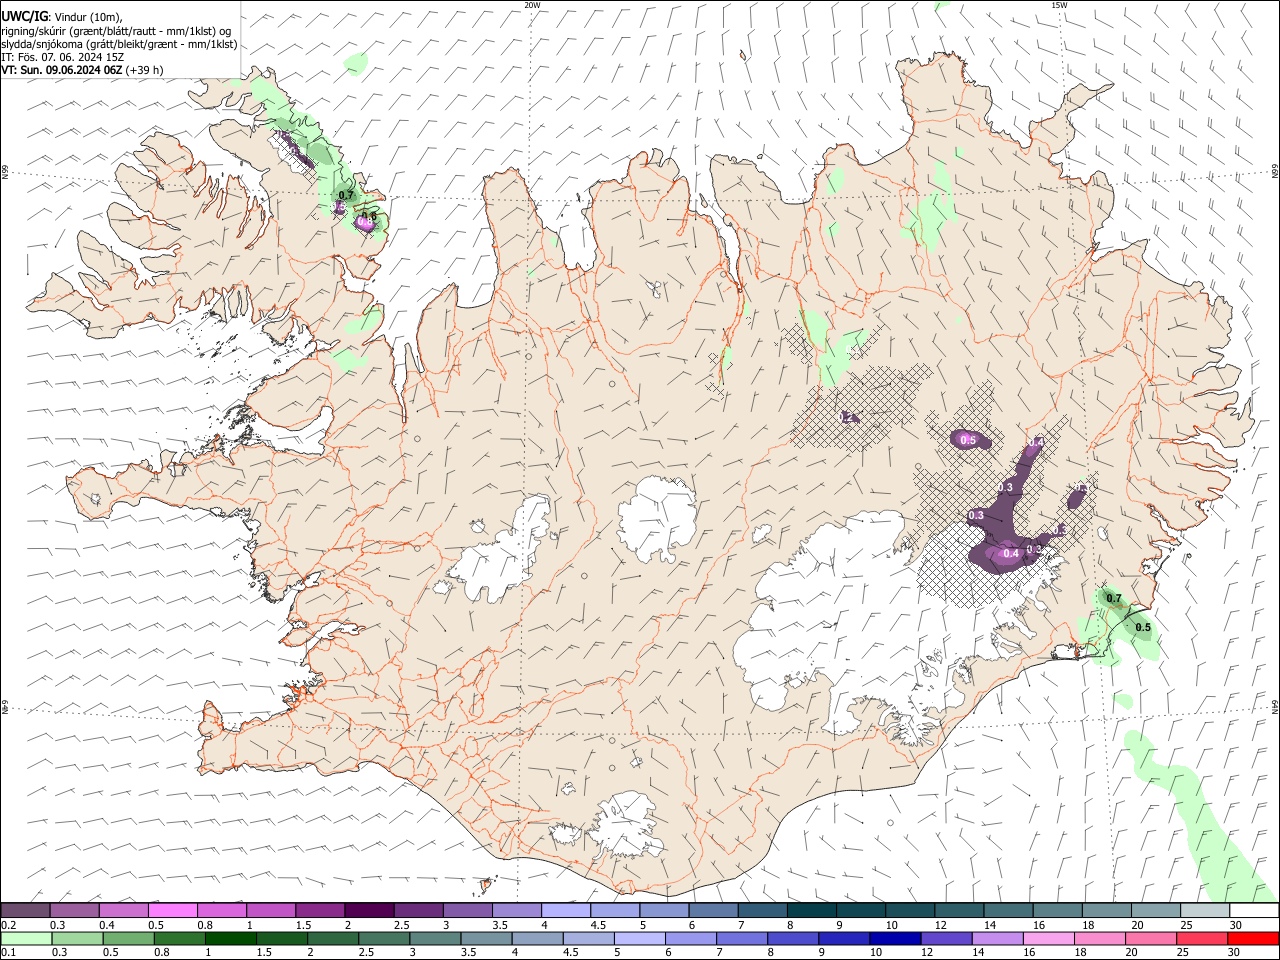Pick the pale green 0.1 rain legend swatch
The height and width of the screenshot is (960, 1280).
coord(26,938)
